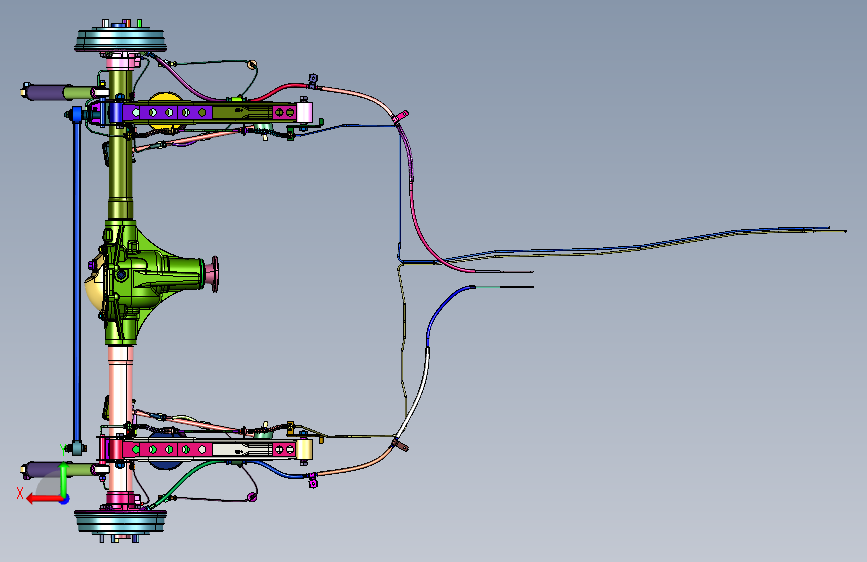Click the red X axis label
Viewport: 867px width, 562px height.
pos(20,493)
